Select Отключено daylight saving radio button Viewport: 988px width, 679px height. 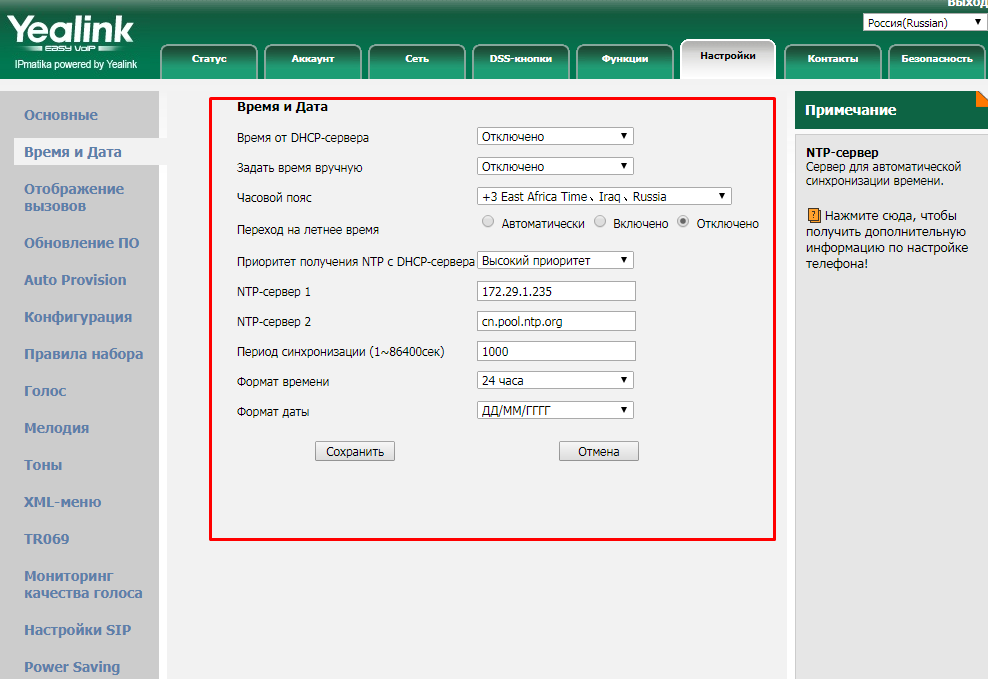coord(683,221)
